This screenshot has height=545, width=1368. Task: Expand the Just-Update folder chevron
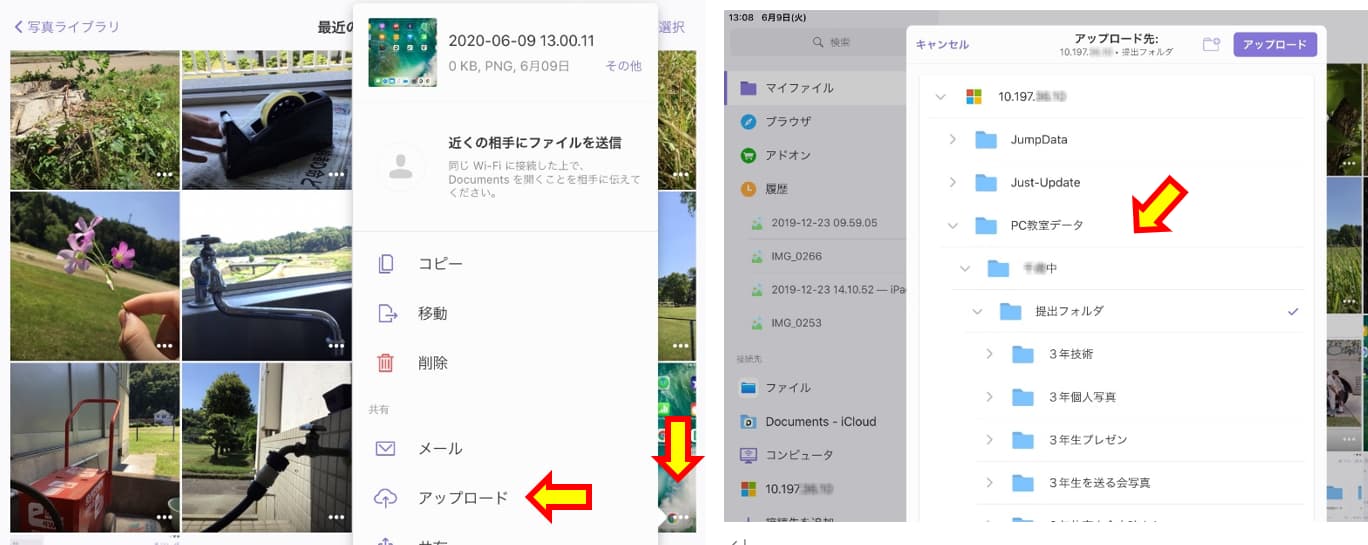[953, 182]
